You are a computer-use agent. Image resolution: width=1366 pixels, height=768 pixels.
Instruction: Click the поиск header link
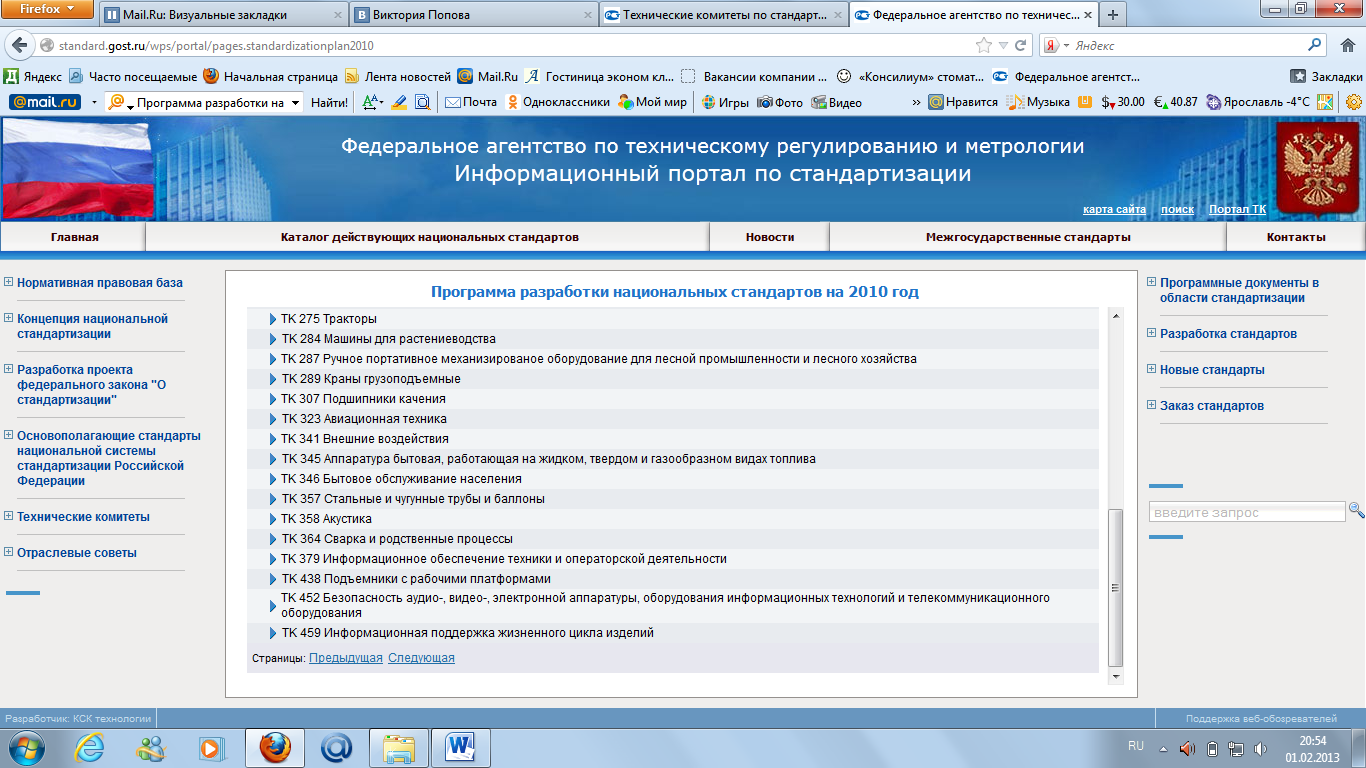1177,209
